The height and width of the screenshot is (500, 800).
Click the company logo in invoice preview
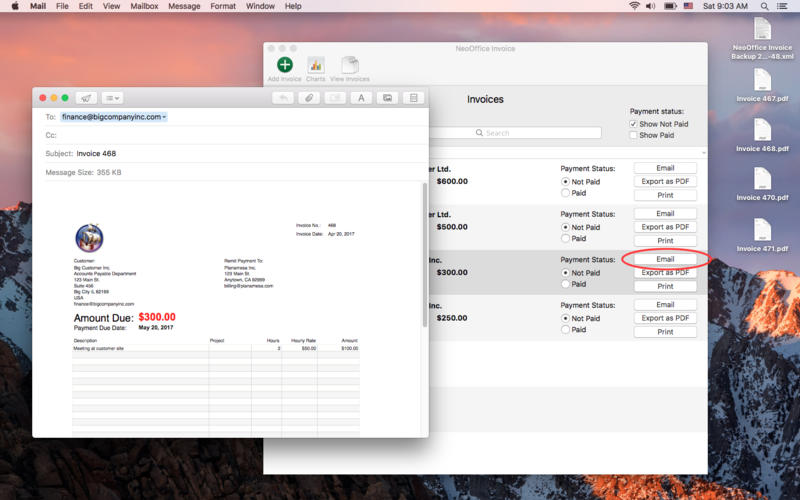pos(89,238)
